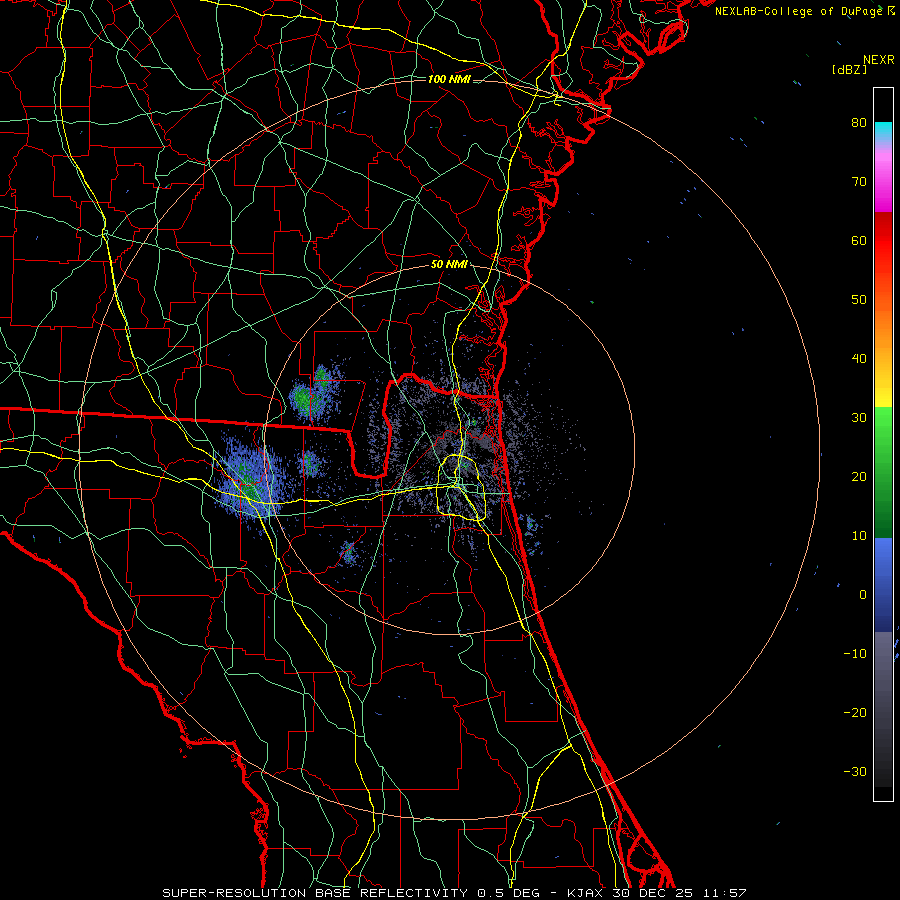Click the -20 value on the dBZ scale
This screenshot has width=900, height=900.
[x=855, y=713]
